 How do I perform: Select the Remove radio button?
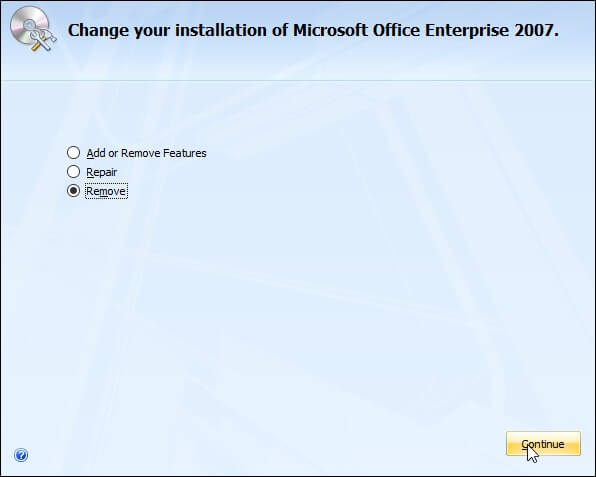coord(73,190)
